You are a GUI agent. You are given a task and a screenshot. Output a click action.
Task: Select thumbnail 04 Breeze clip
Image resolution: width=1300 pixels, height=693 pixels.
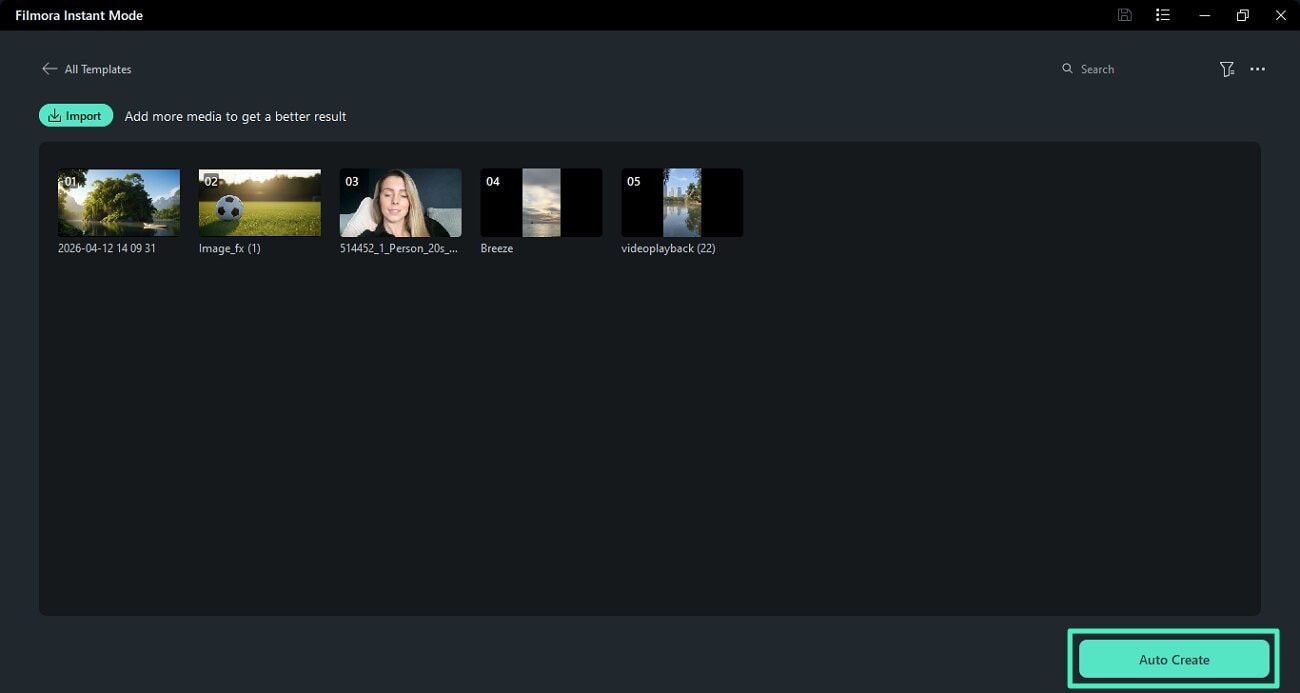[x=541, y=202]
